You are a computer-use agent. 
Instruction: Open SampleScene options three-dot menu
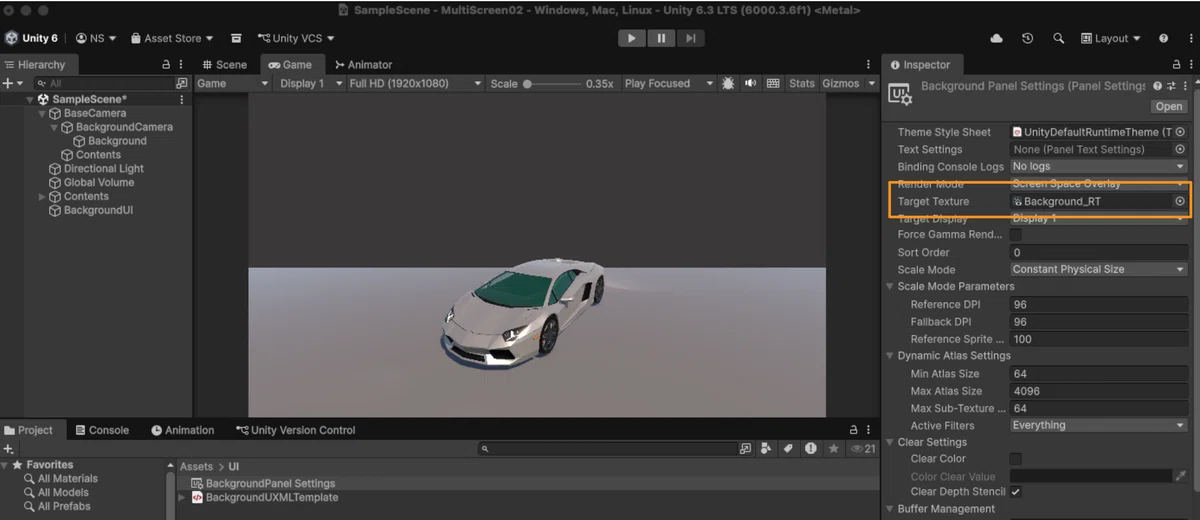pos(181,100)
